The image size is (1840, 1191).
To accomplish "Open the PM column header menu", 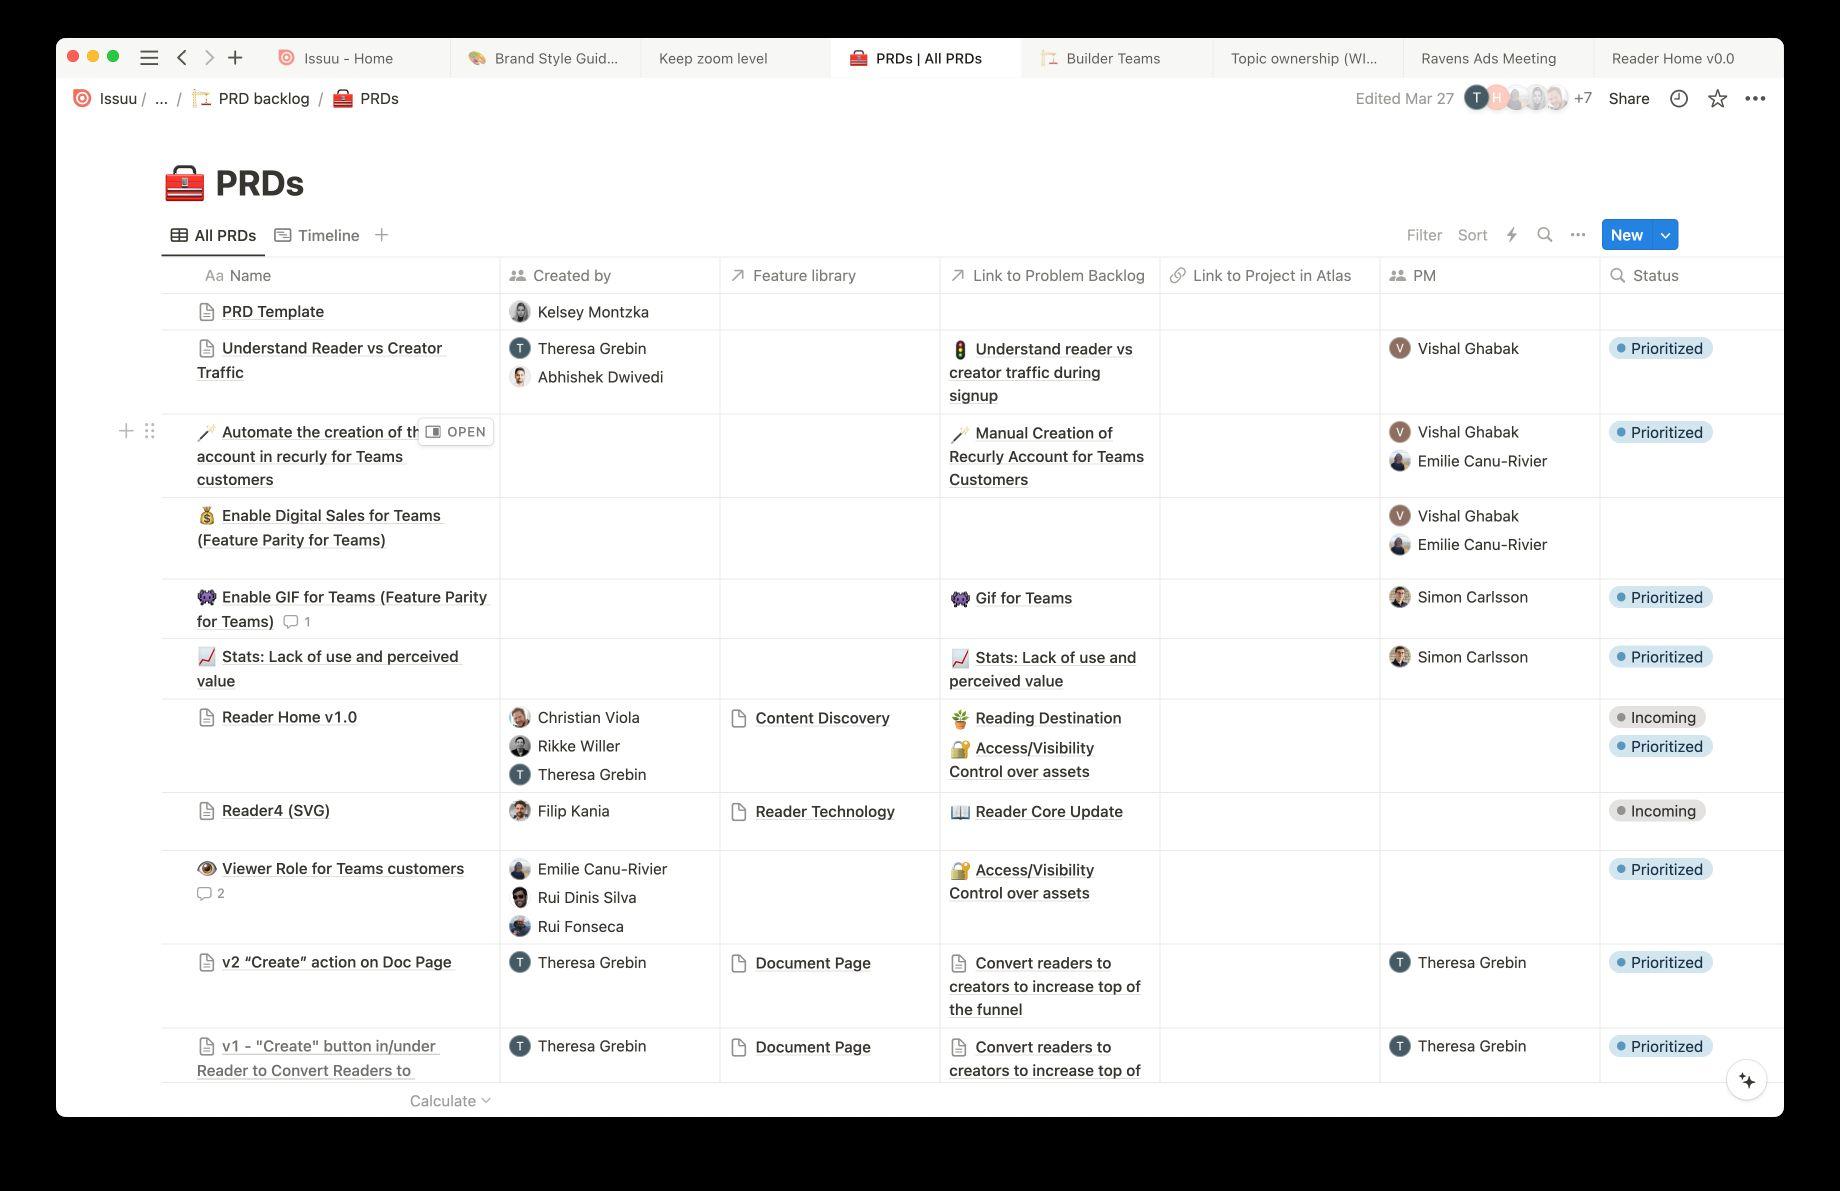I will pyautogui.click(x=1490, y=275).
